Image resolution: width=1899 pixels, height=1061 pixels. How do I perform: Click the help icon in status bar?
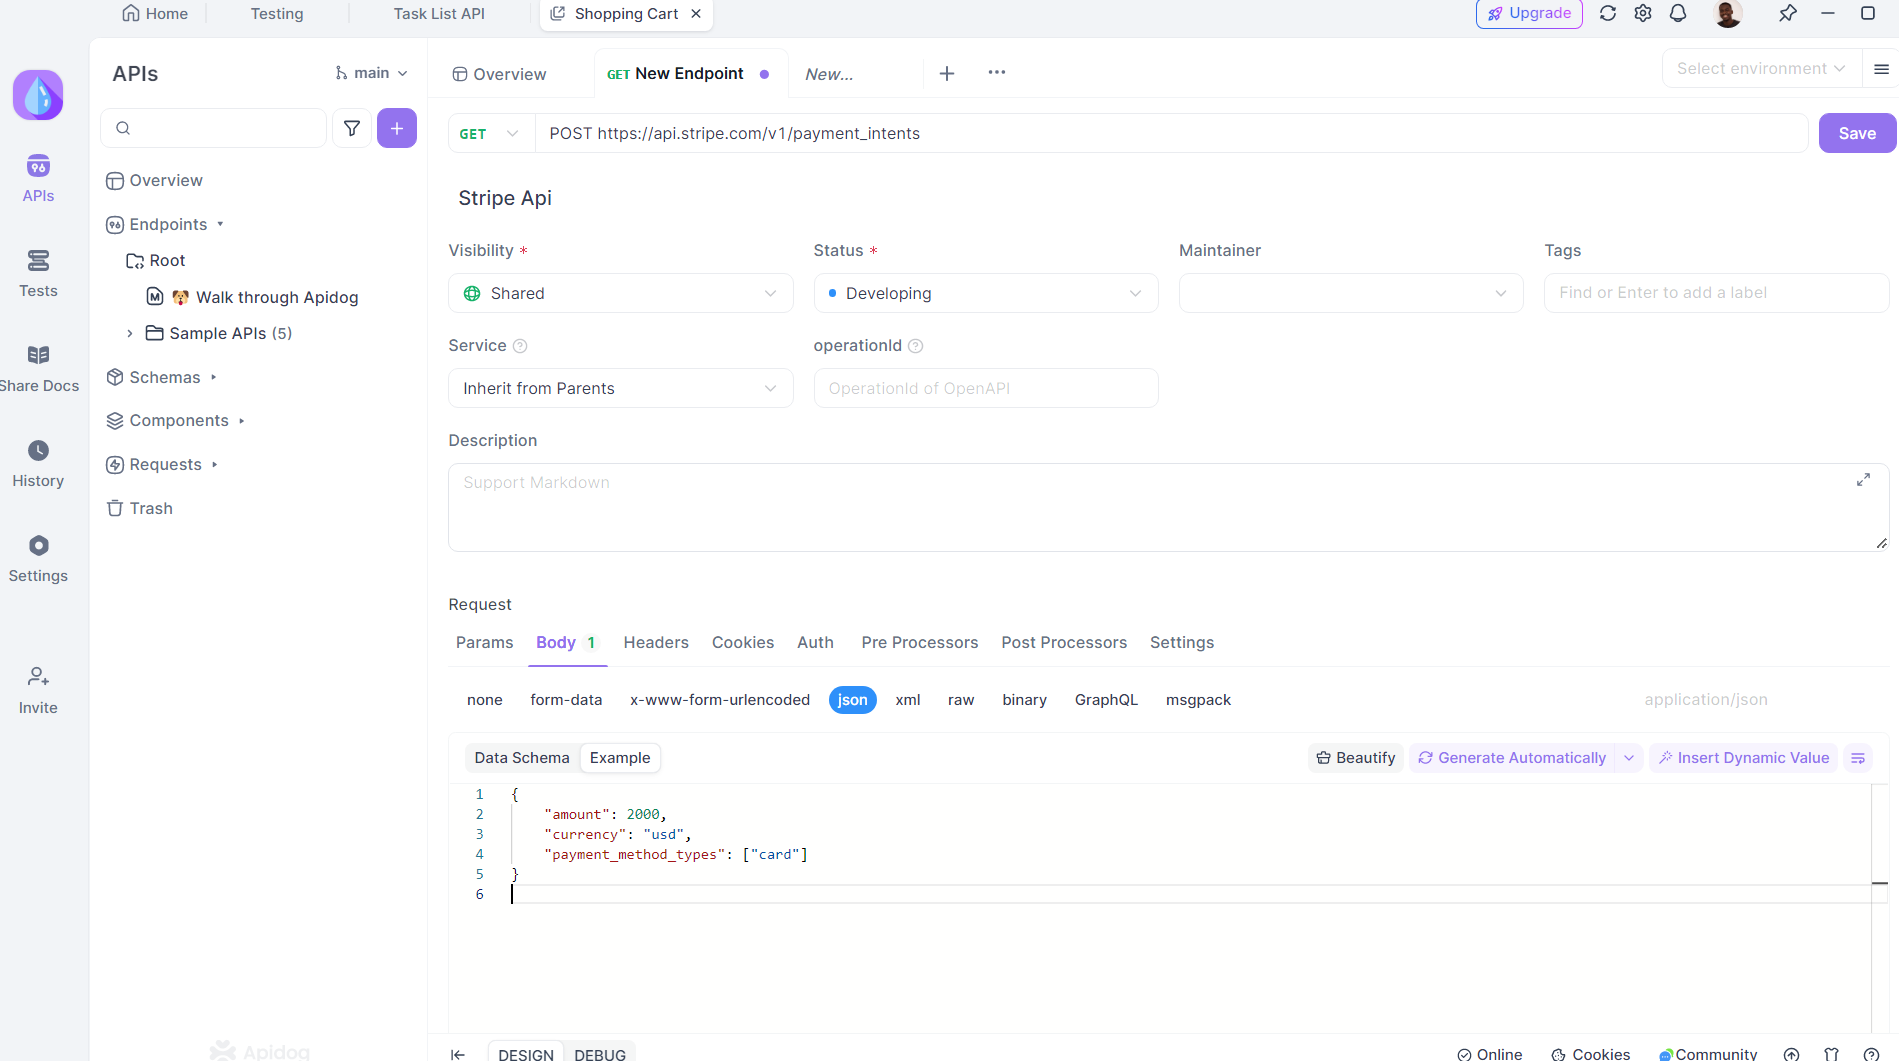click(x=1872, y=1054)
